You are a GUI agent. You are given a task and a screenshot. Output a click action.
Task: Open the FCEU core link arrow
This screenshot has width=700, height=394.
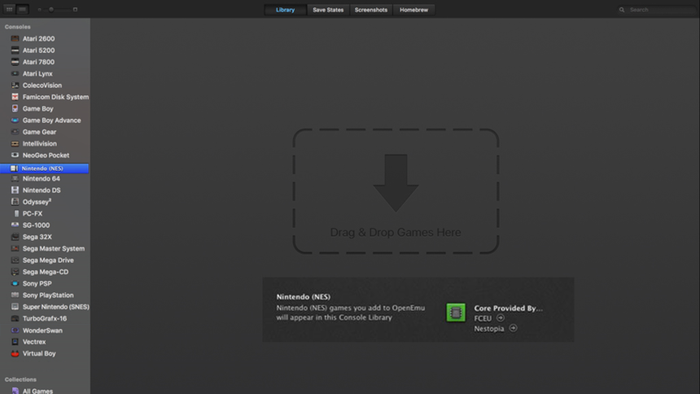[x=500, y=318]
